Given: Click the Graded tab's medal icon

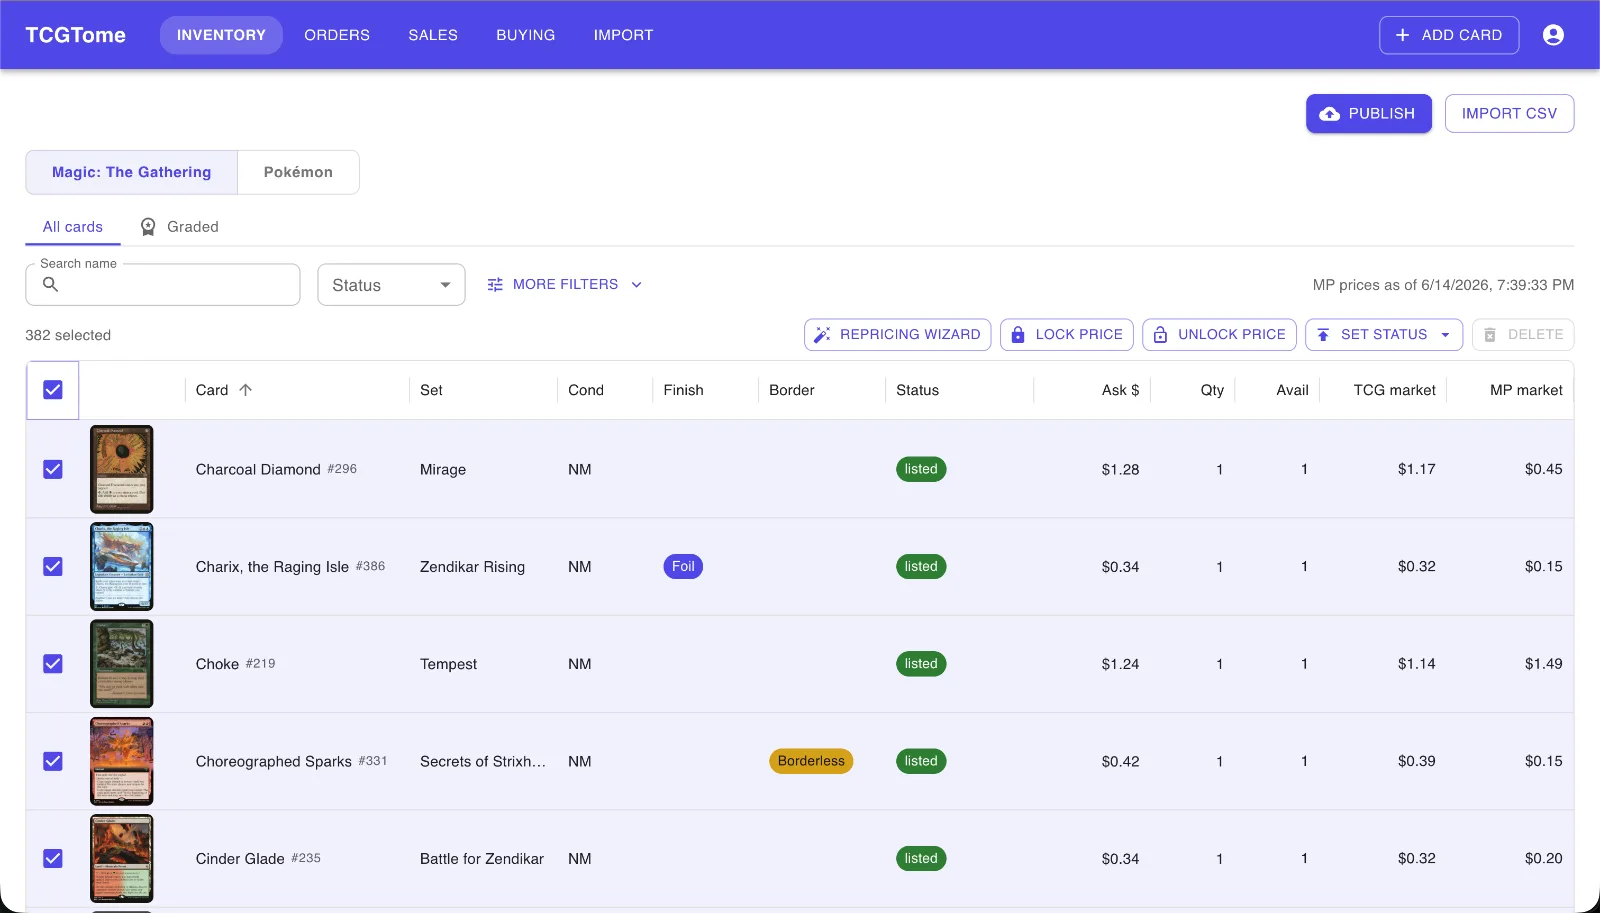Looking at the screenshot, I should click(148, 227).
